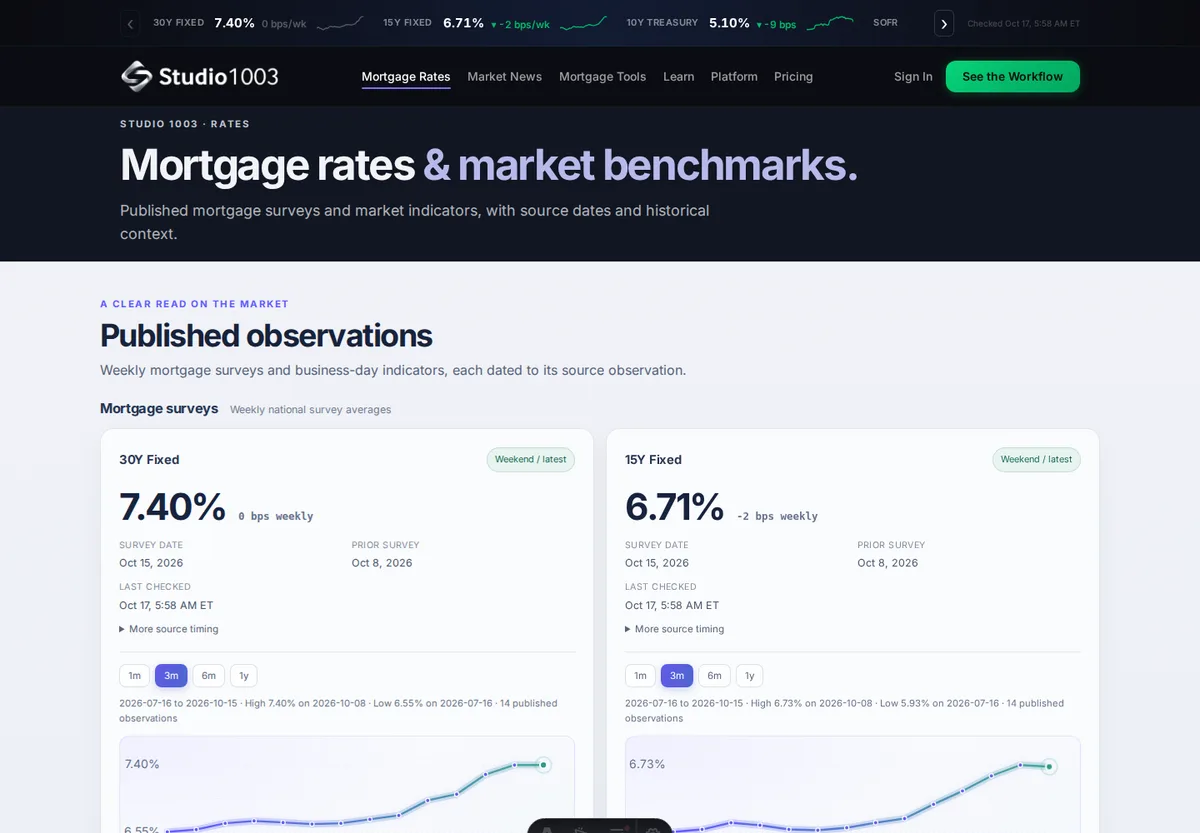1200x833 pixels.
Task: Click the Checked Oct 17, 5:58 AM ET timestamp
Action: click(x=1024, y=23)
